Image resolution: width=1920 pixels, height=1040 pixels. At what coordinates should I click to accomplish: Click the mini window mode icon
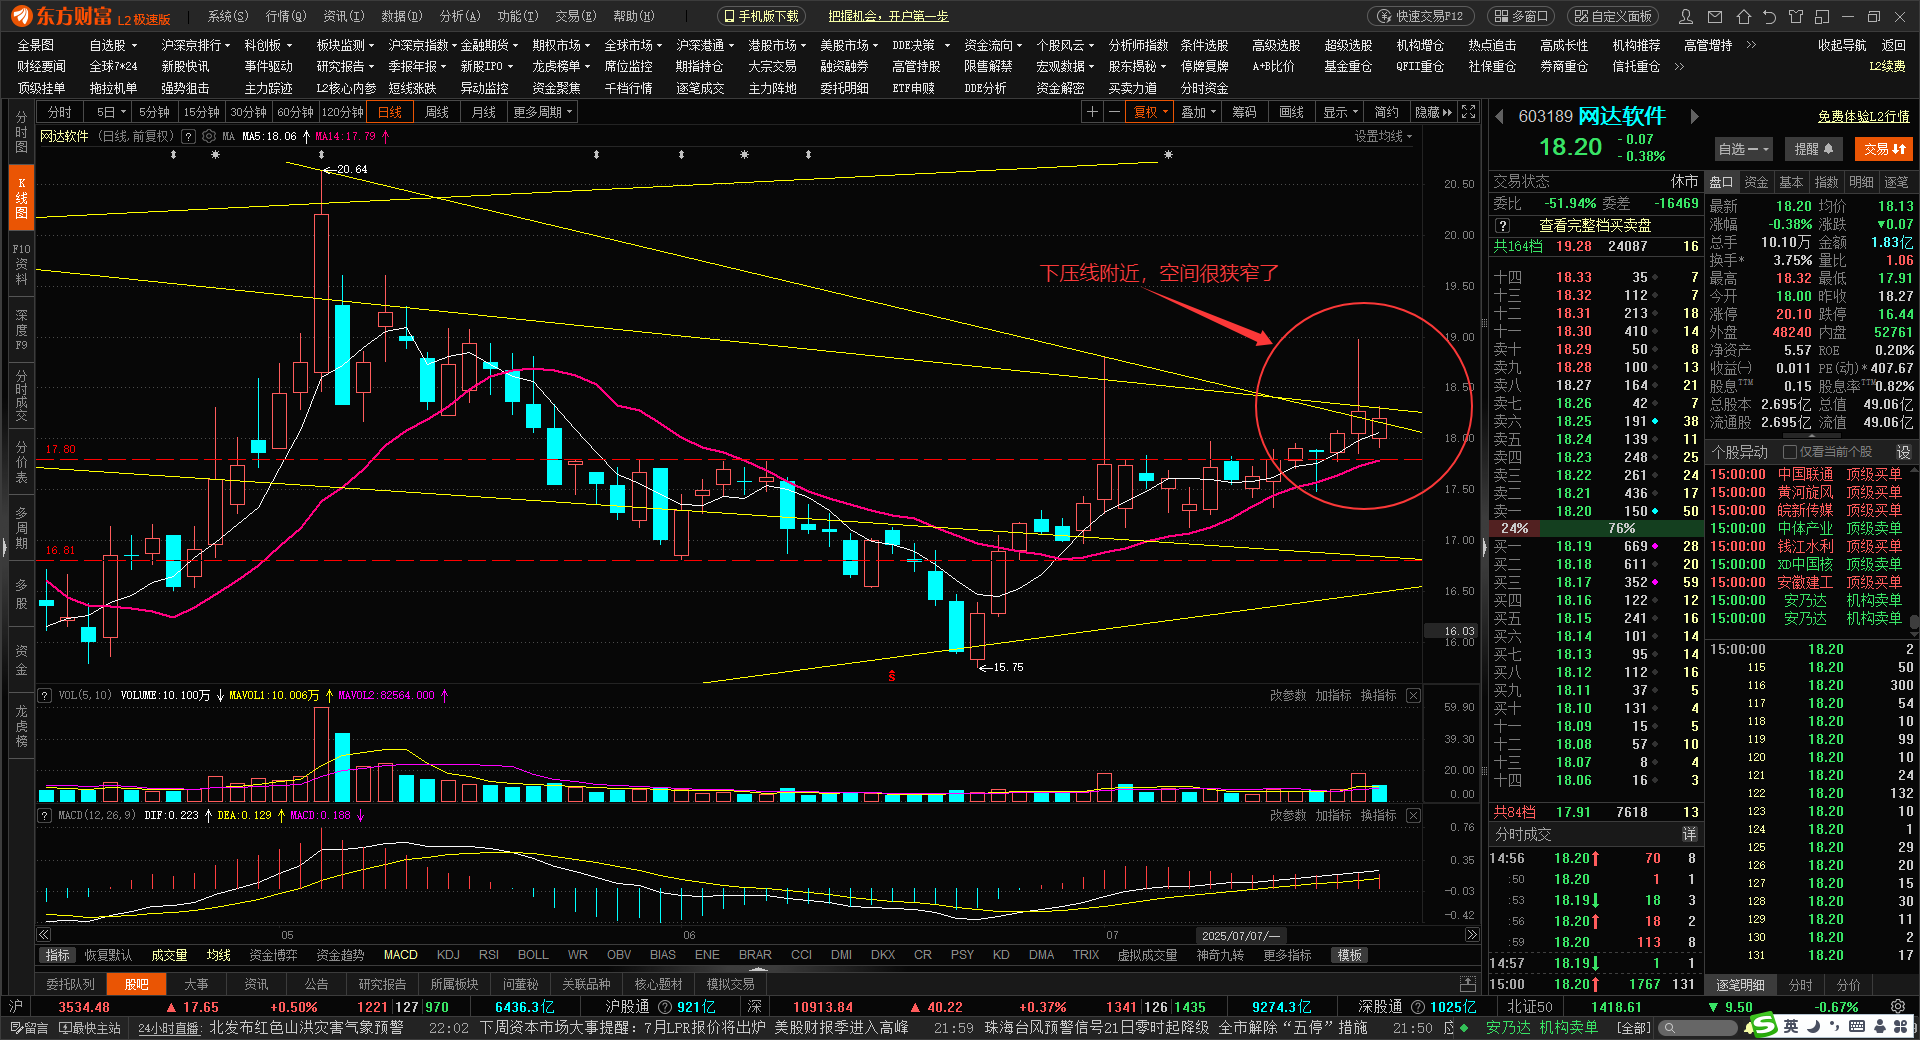coord(1821,16)
